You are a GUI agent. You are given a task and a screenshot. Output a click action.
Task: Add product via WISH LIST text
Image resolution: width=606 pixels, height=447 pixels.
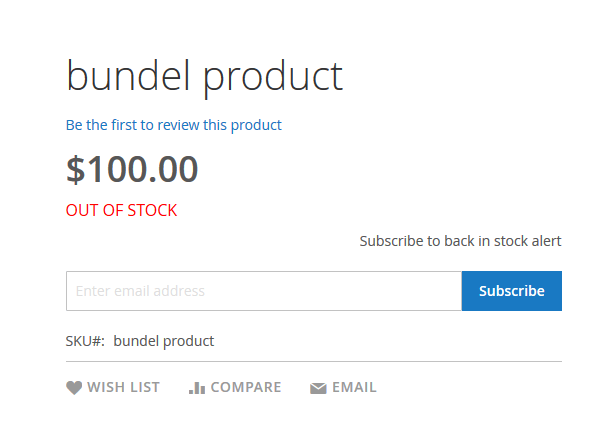(123, 387)
